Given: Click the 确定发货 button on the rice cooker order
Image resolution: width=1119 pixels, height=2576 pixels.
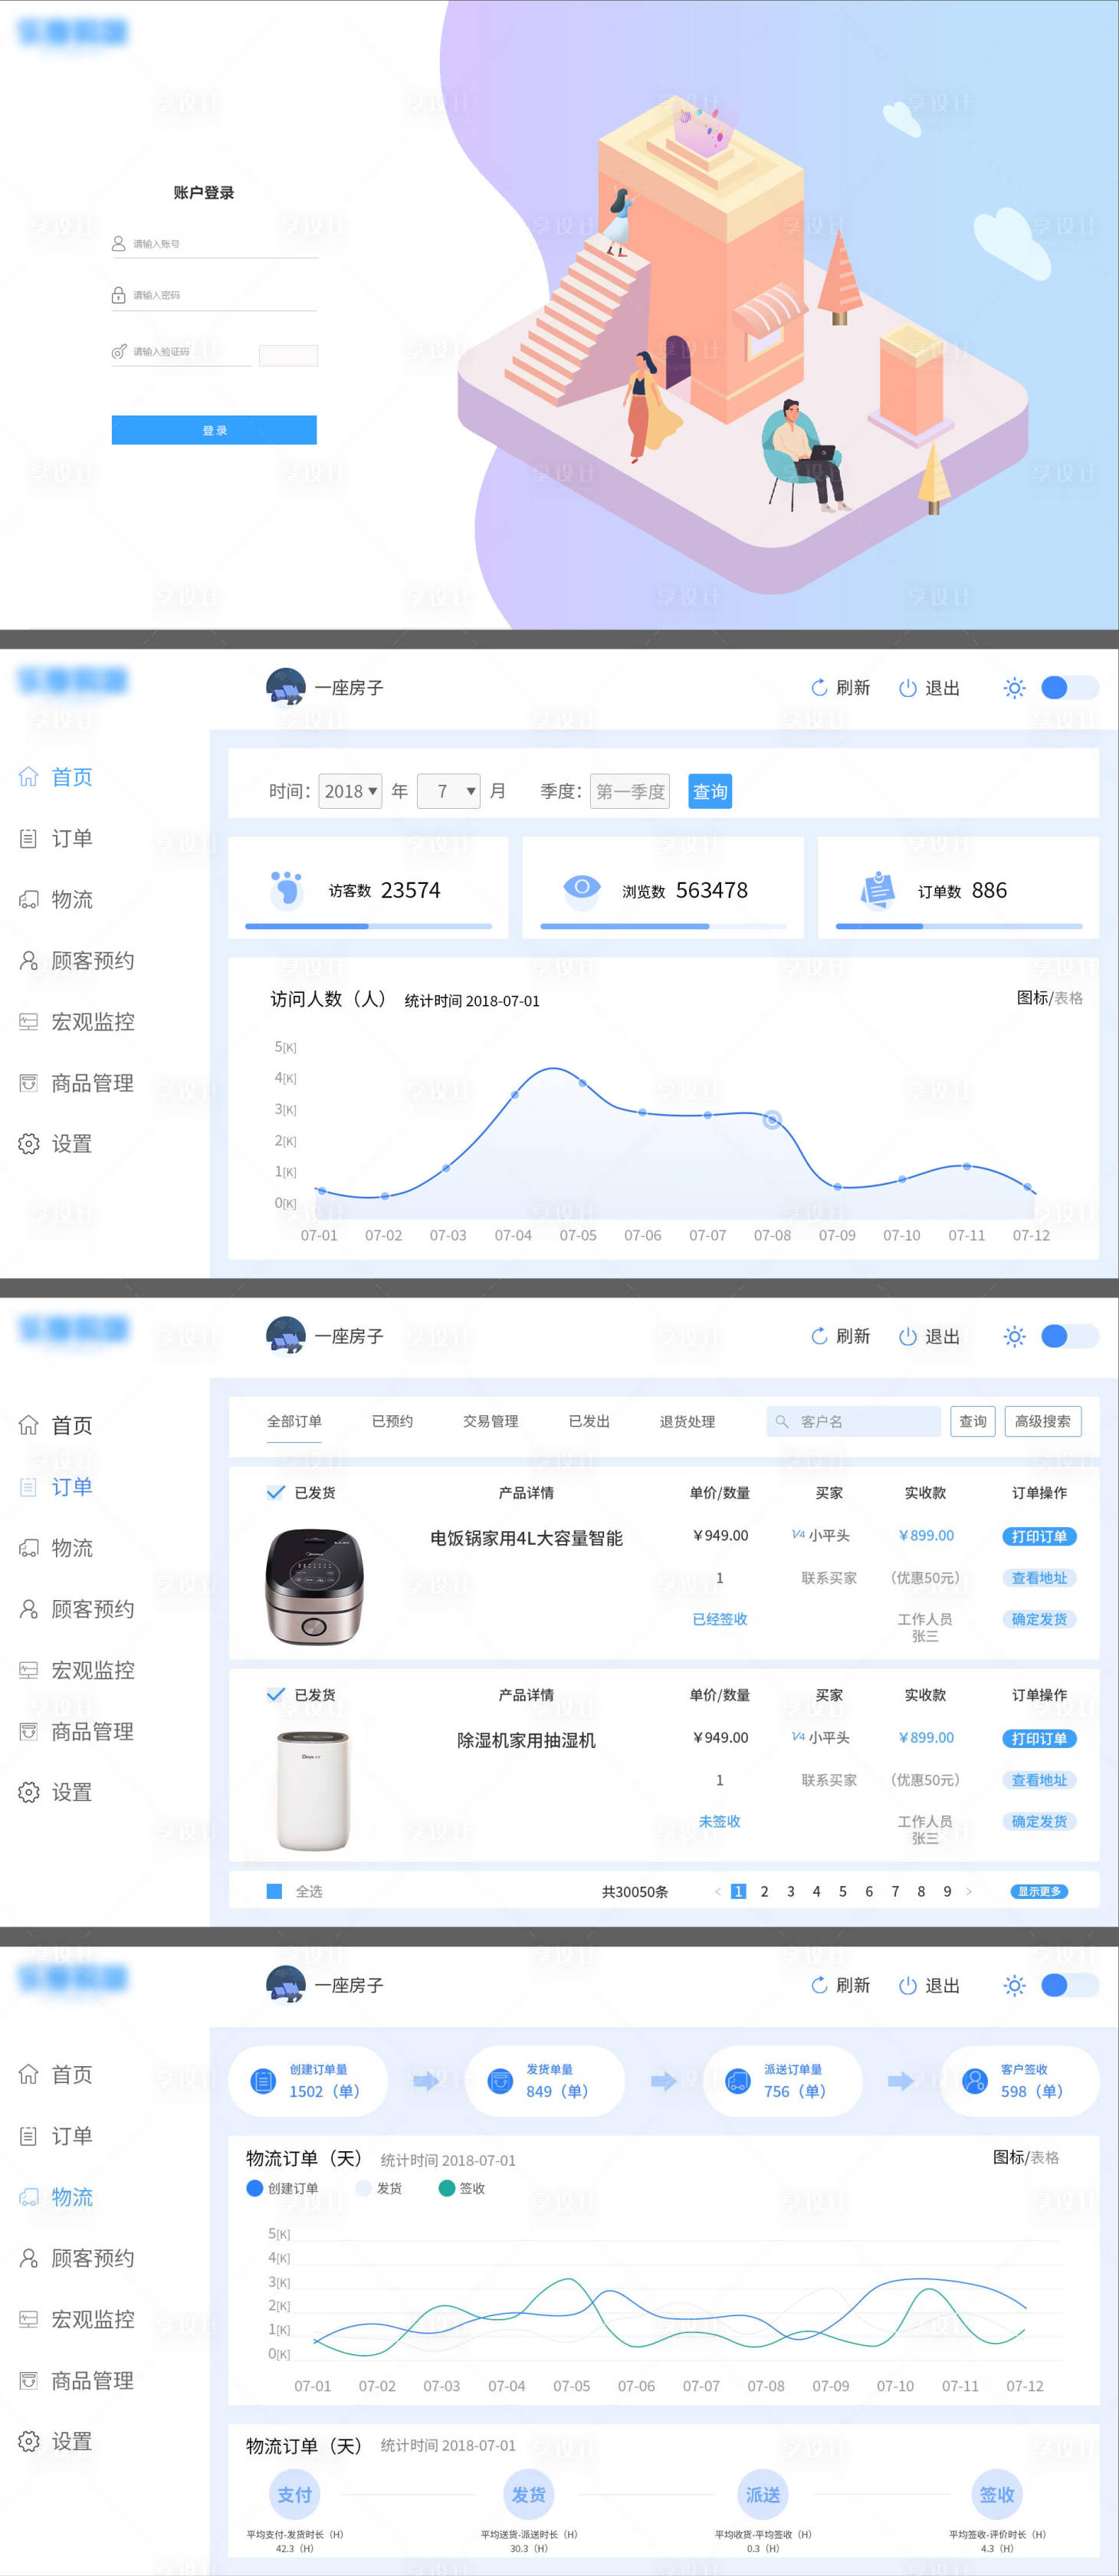Looking at the screenshot, I should coord(1039,1619).
